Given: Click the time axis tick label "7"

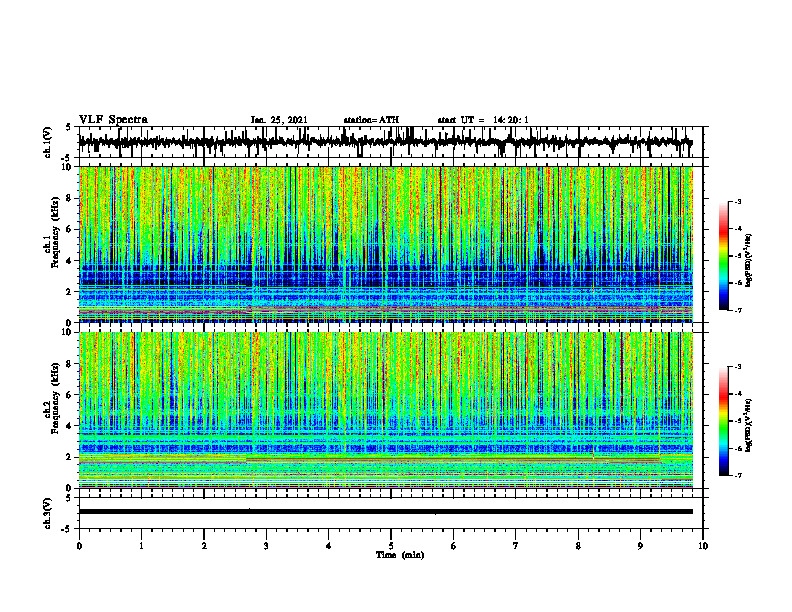Looking at the screenshot, I should coord(516,546).
